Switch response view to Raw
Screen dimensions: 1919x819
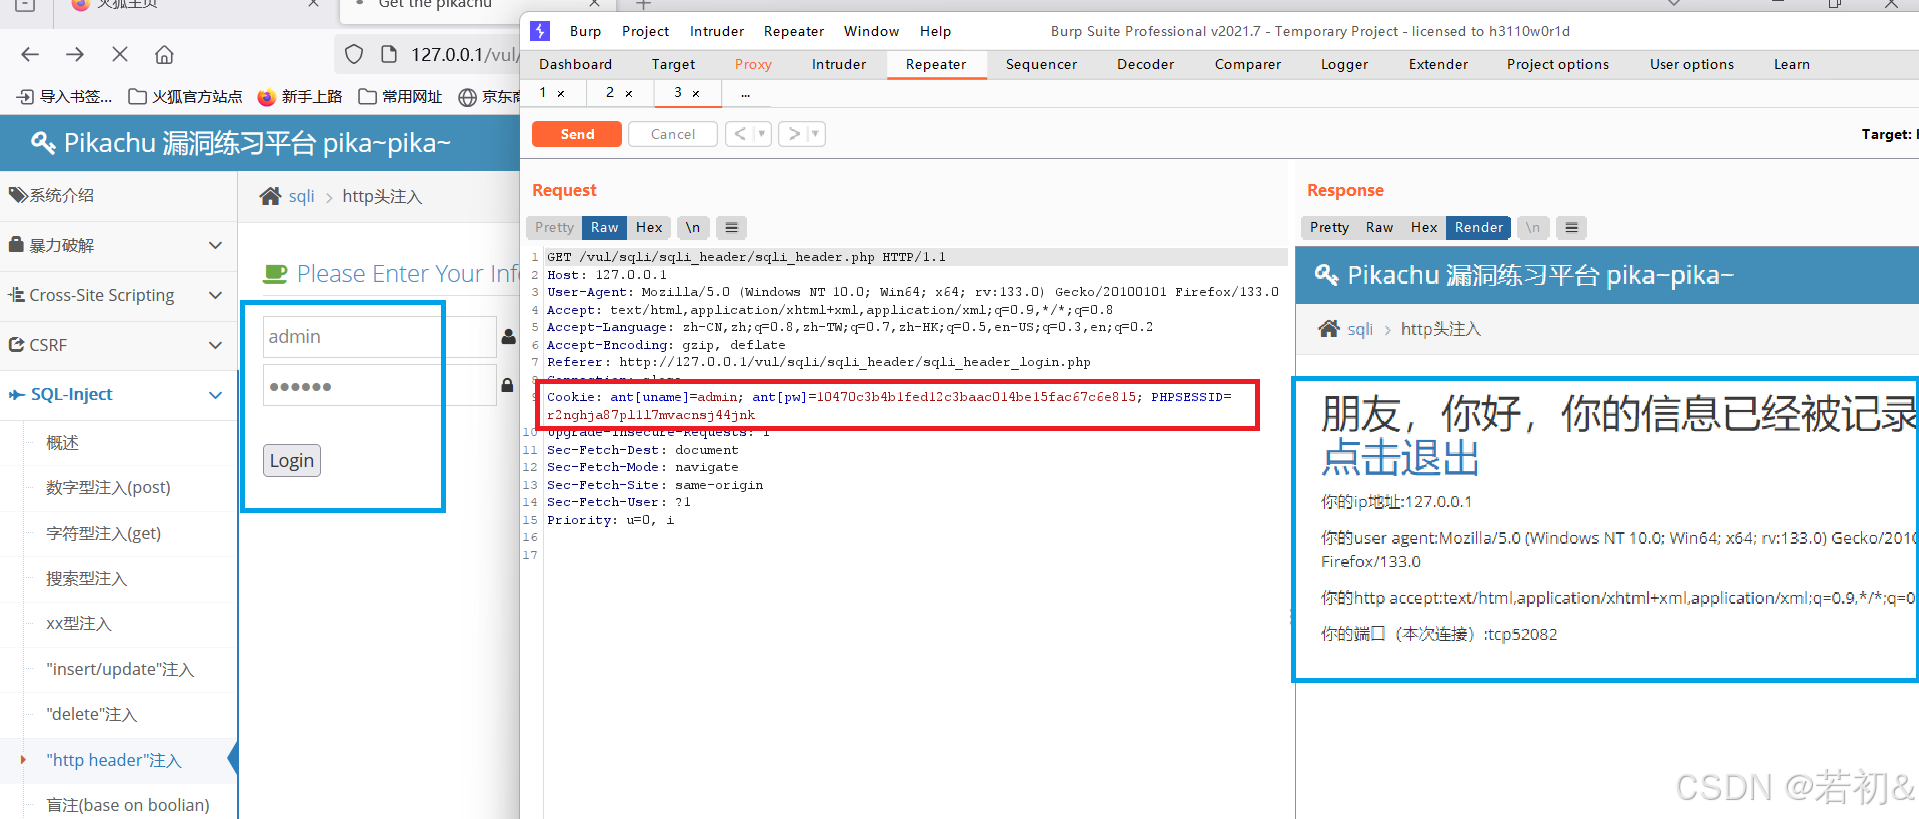tap(1379, 228)
